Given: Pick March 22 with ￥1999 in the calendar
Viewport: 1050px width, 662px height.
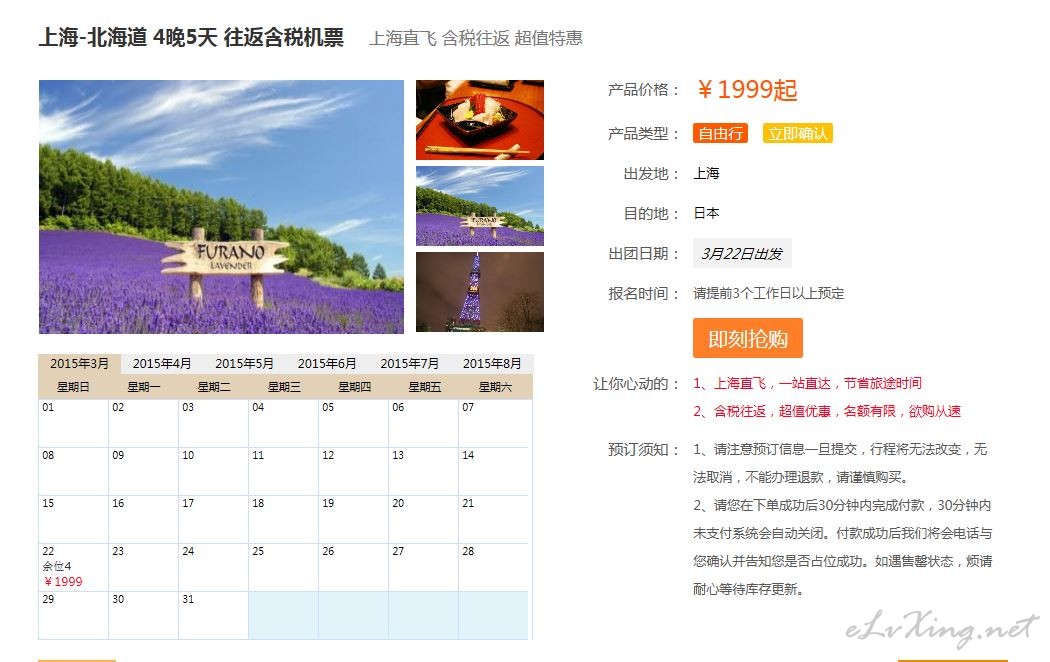Looking at the screenshot, I should pyautogui.click(x=73, y=567).
